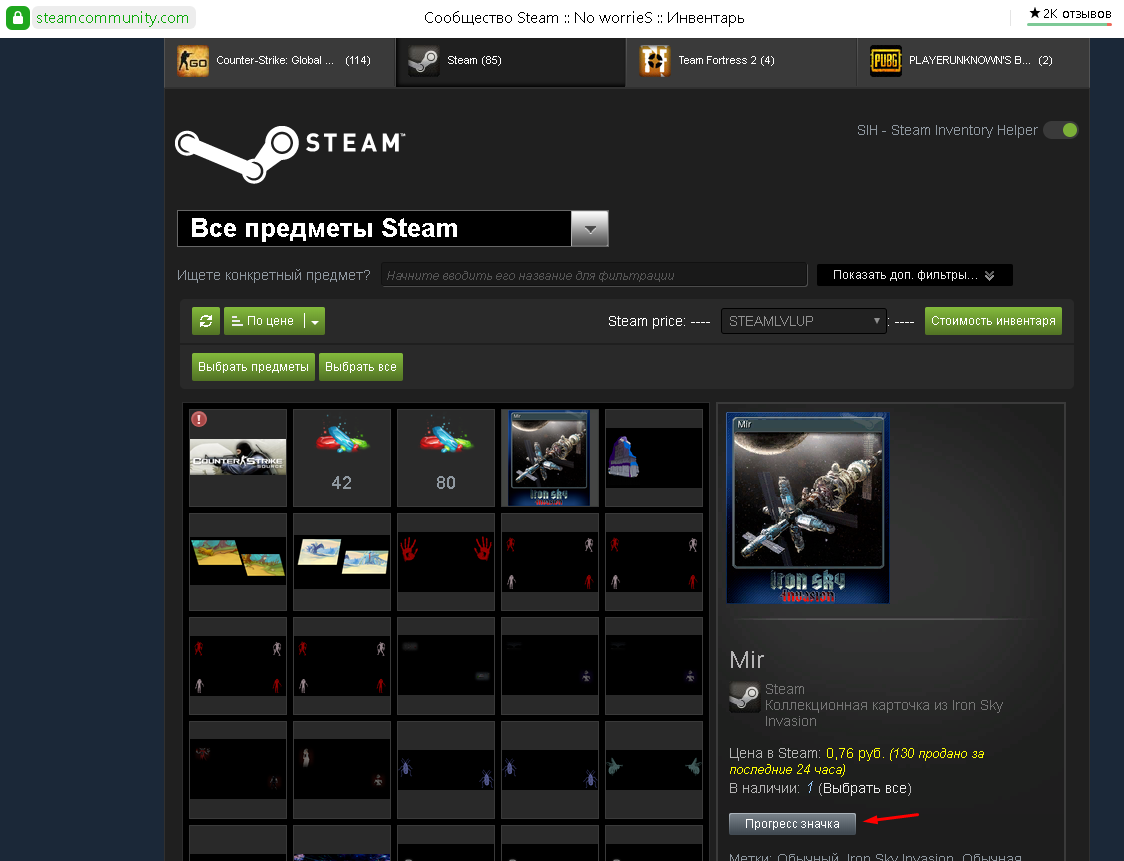
Task: Select the purple building item thumbnail
Action: [x=654, y=457]
